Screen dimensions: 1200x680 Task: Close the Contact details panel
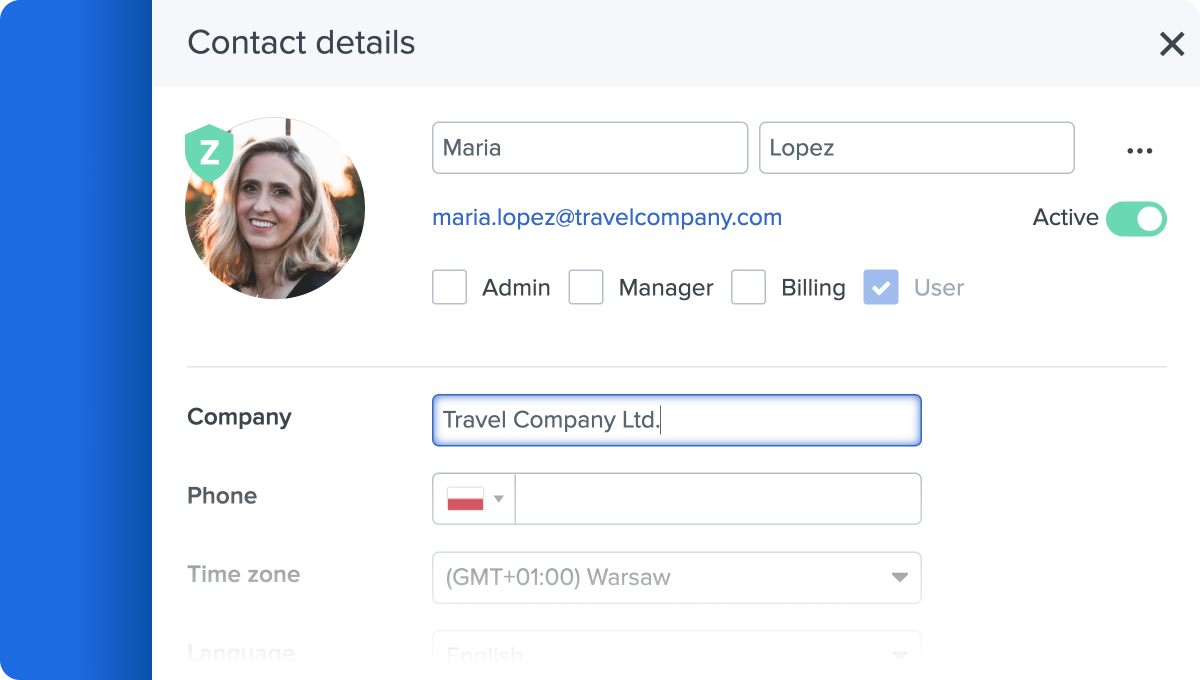coord(1171,44)
